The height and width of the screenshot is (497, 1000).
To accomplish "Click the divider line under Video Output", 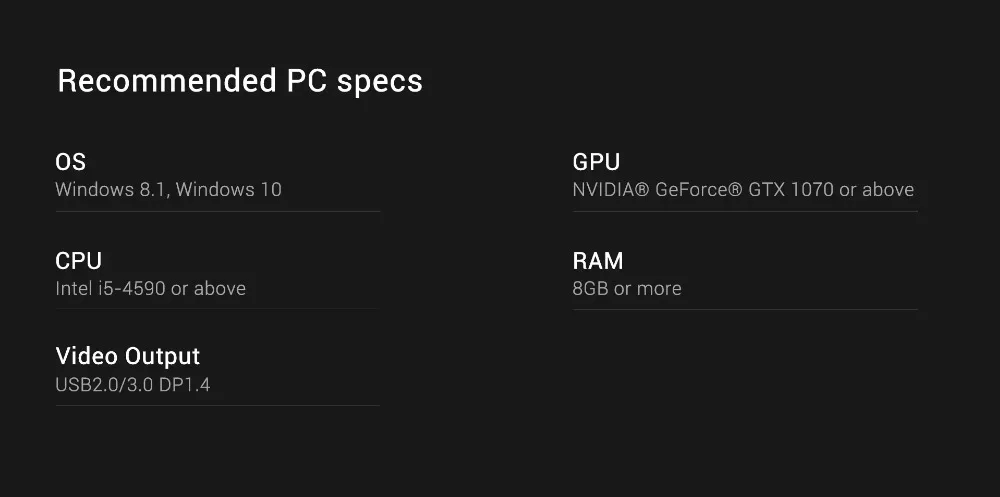I will click(217, 405).
